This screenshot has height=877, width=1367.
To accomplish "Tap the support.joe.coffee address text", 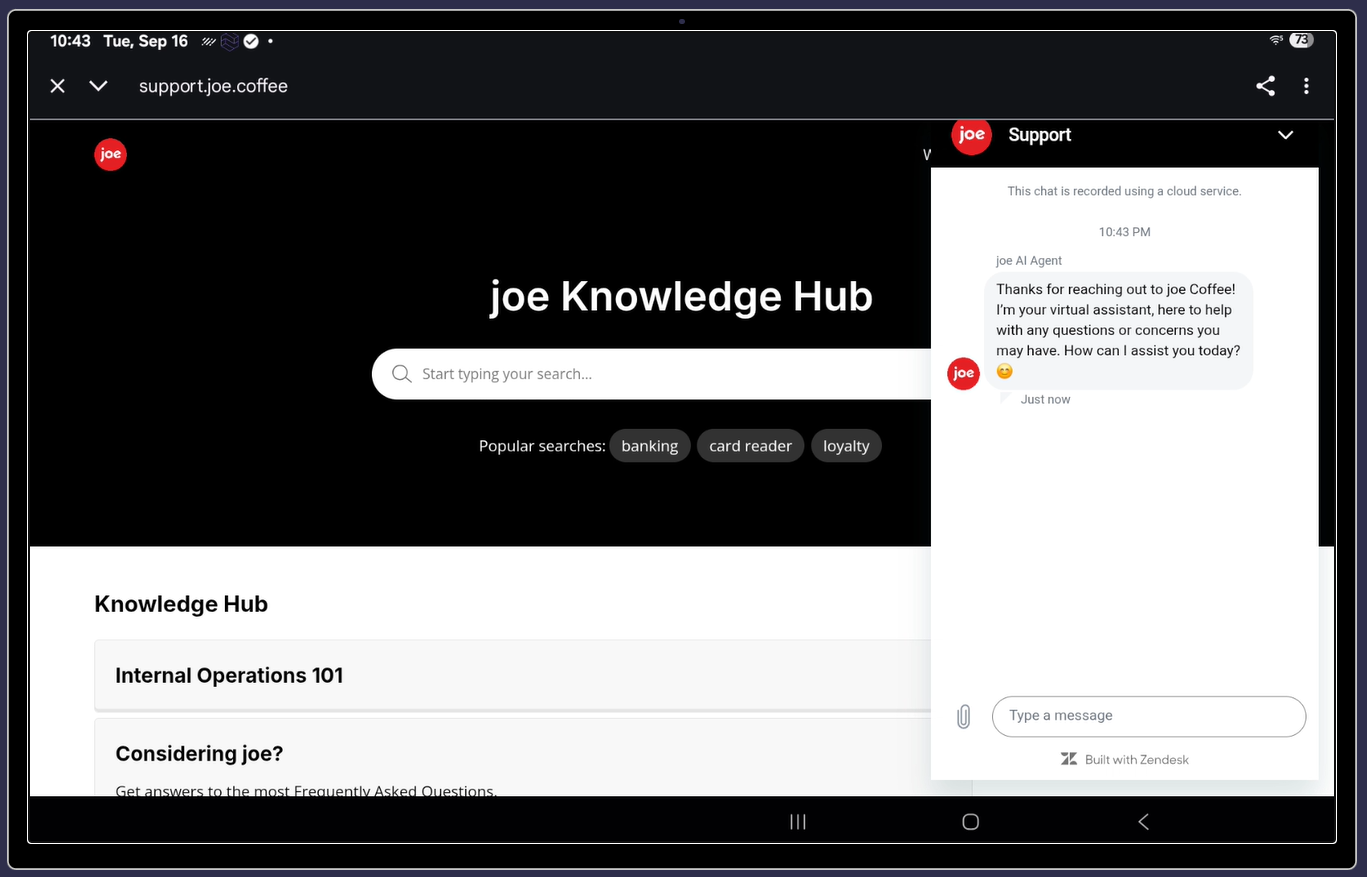I will (x=213, y=86).
